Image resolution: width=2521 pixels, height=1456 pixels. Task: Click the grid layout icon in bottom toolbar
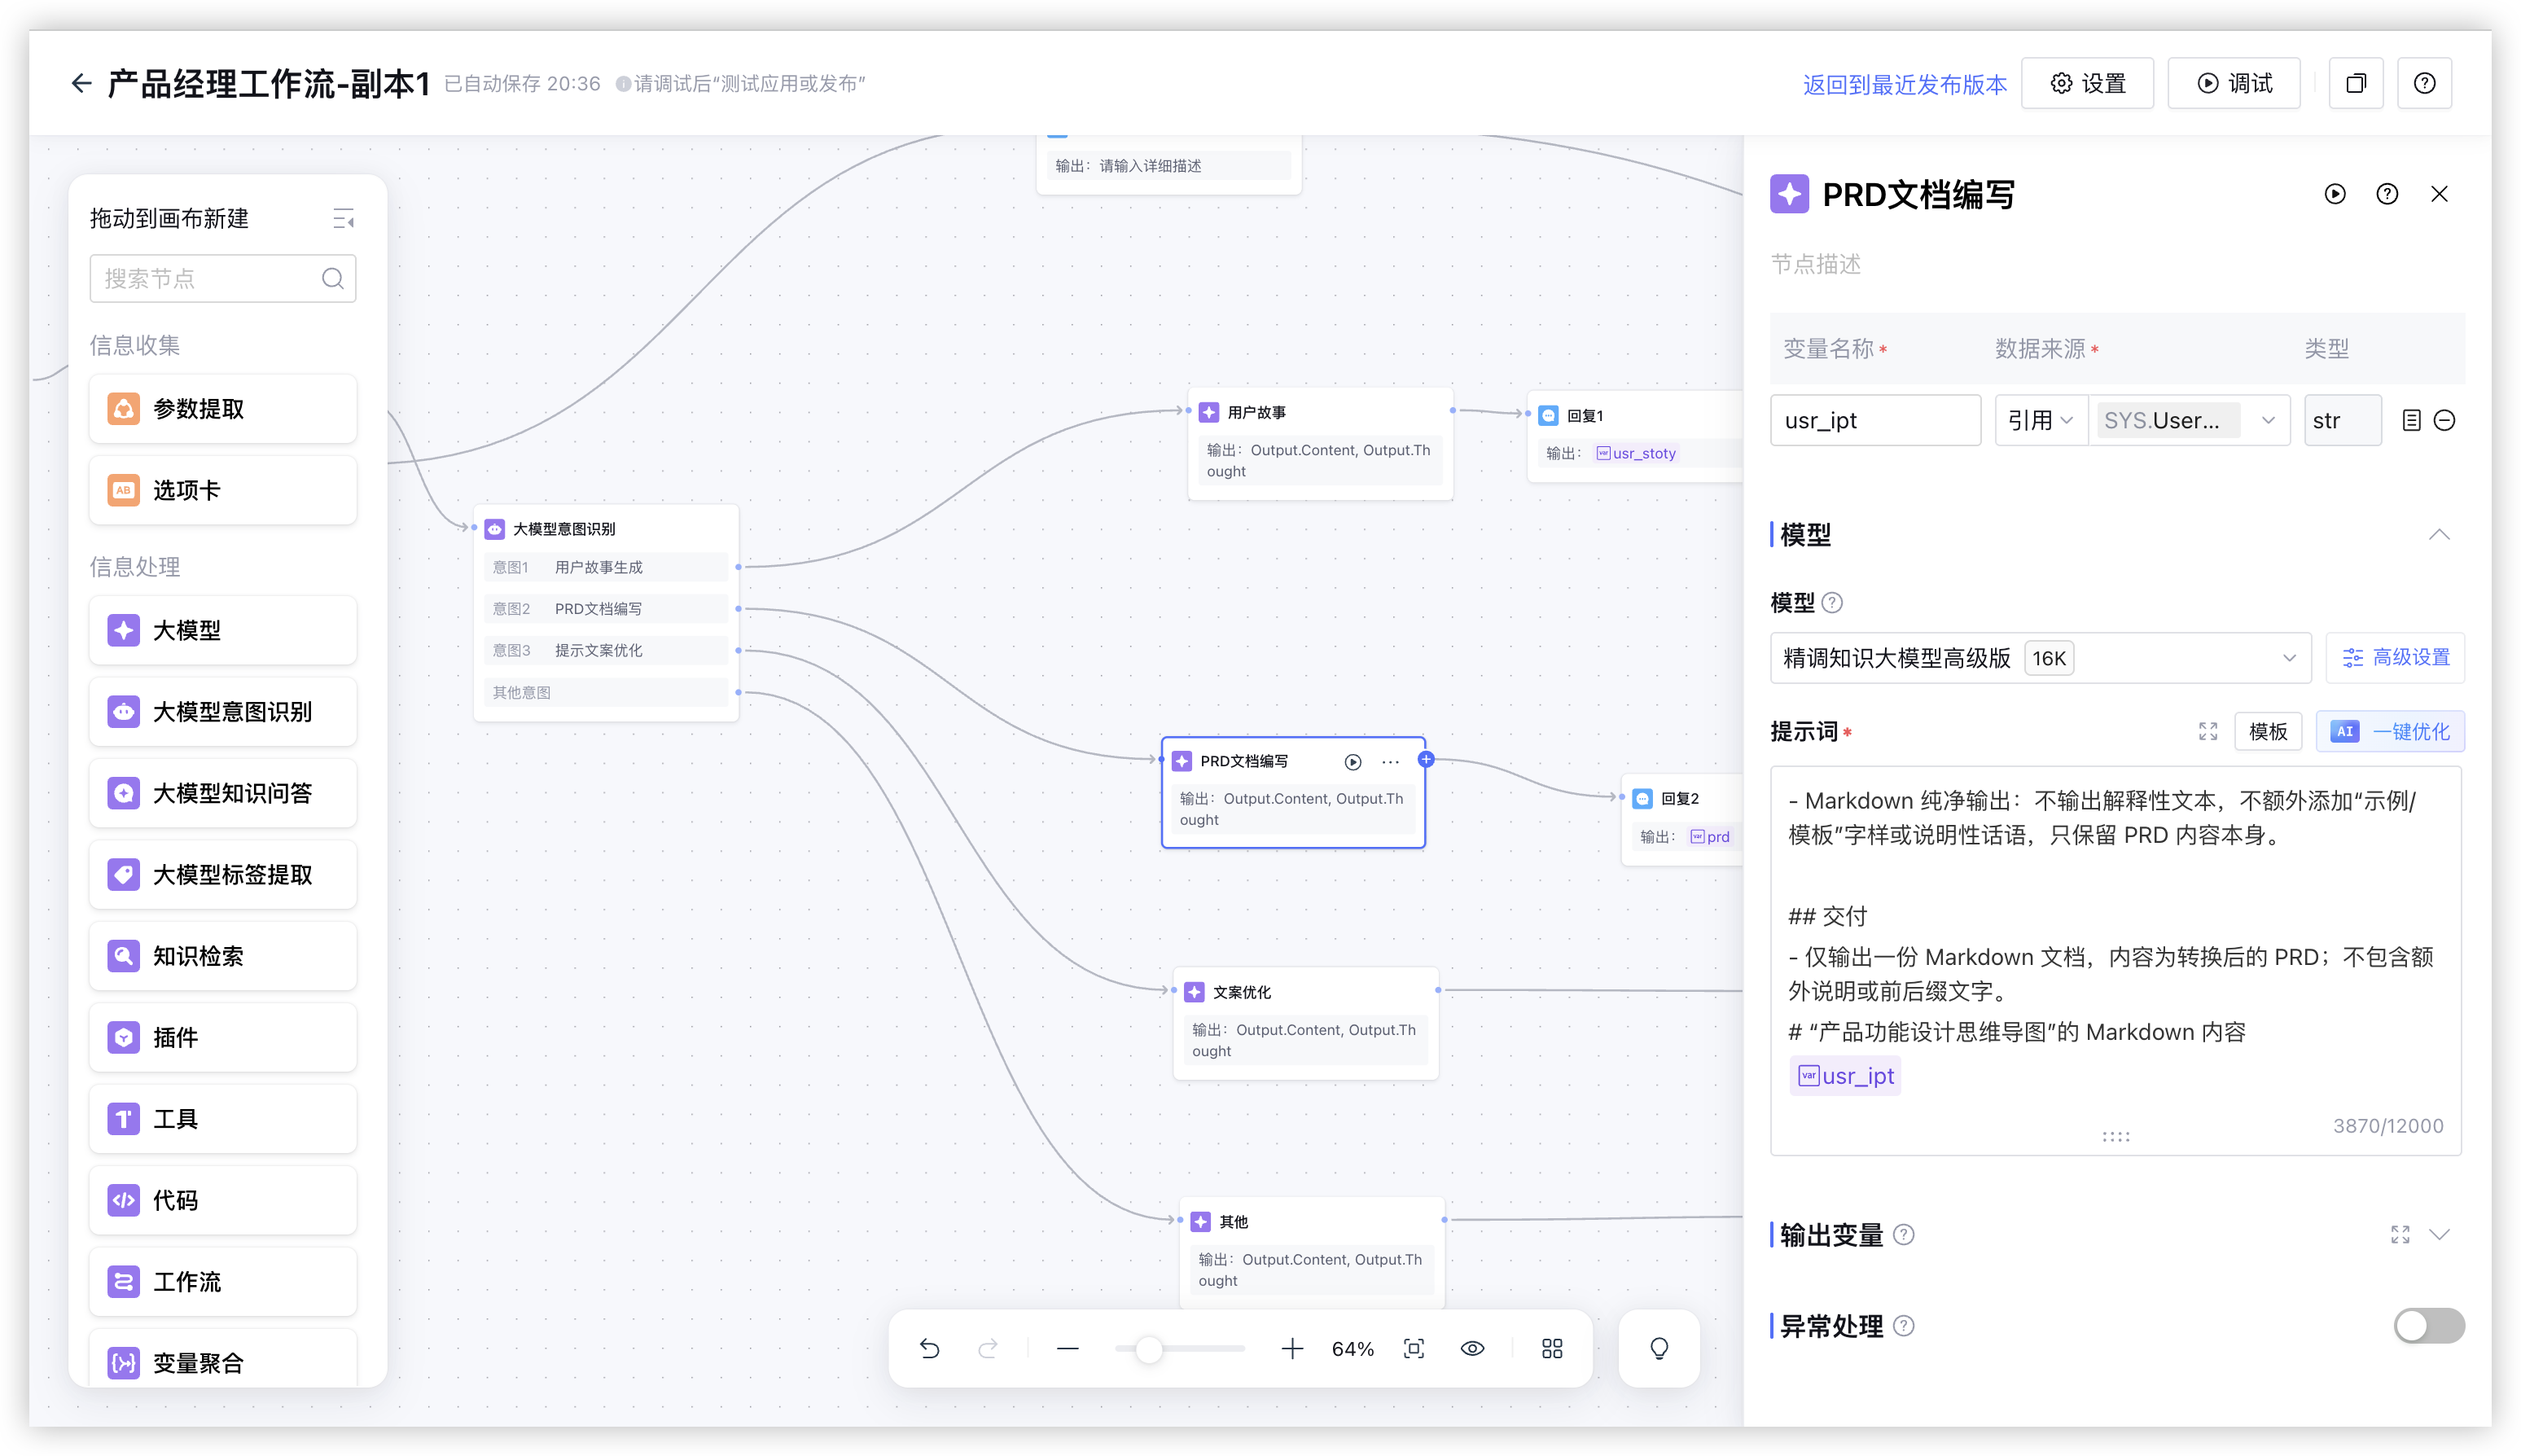click(1551, 1348)
